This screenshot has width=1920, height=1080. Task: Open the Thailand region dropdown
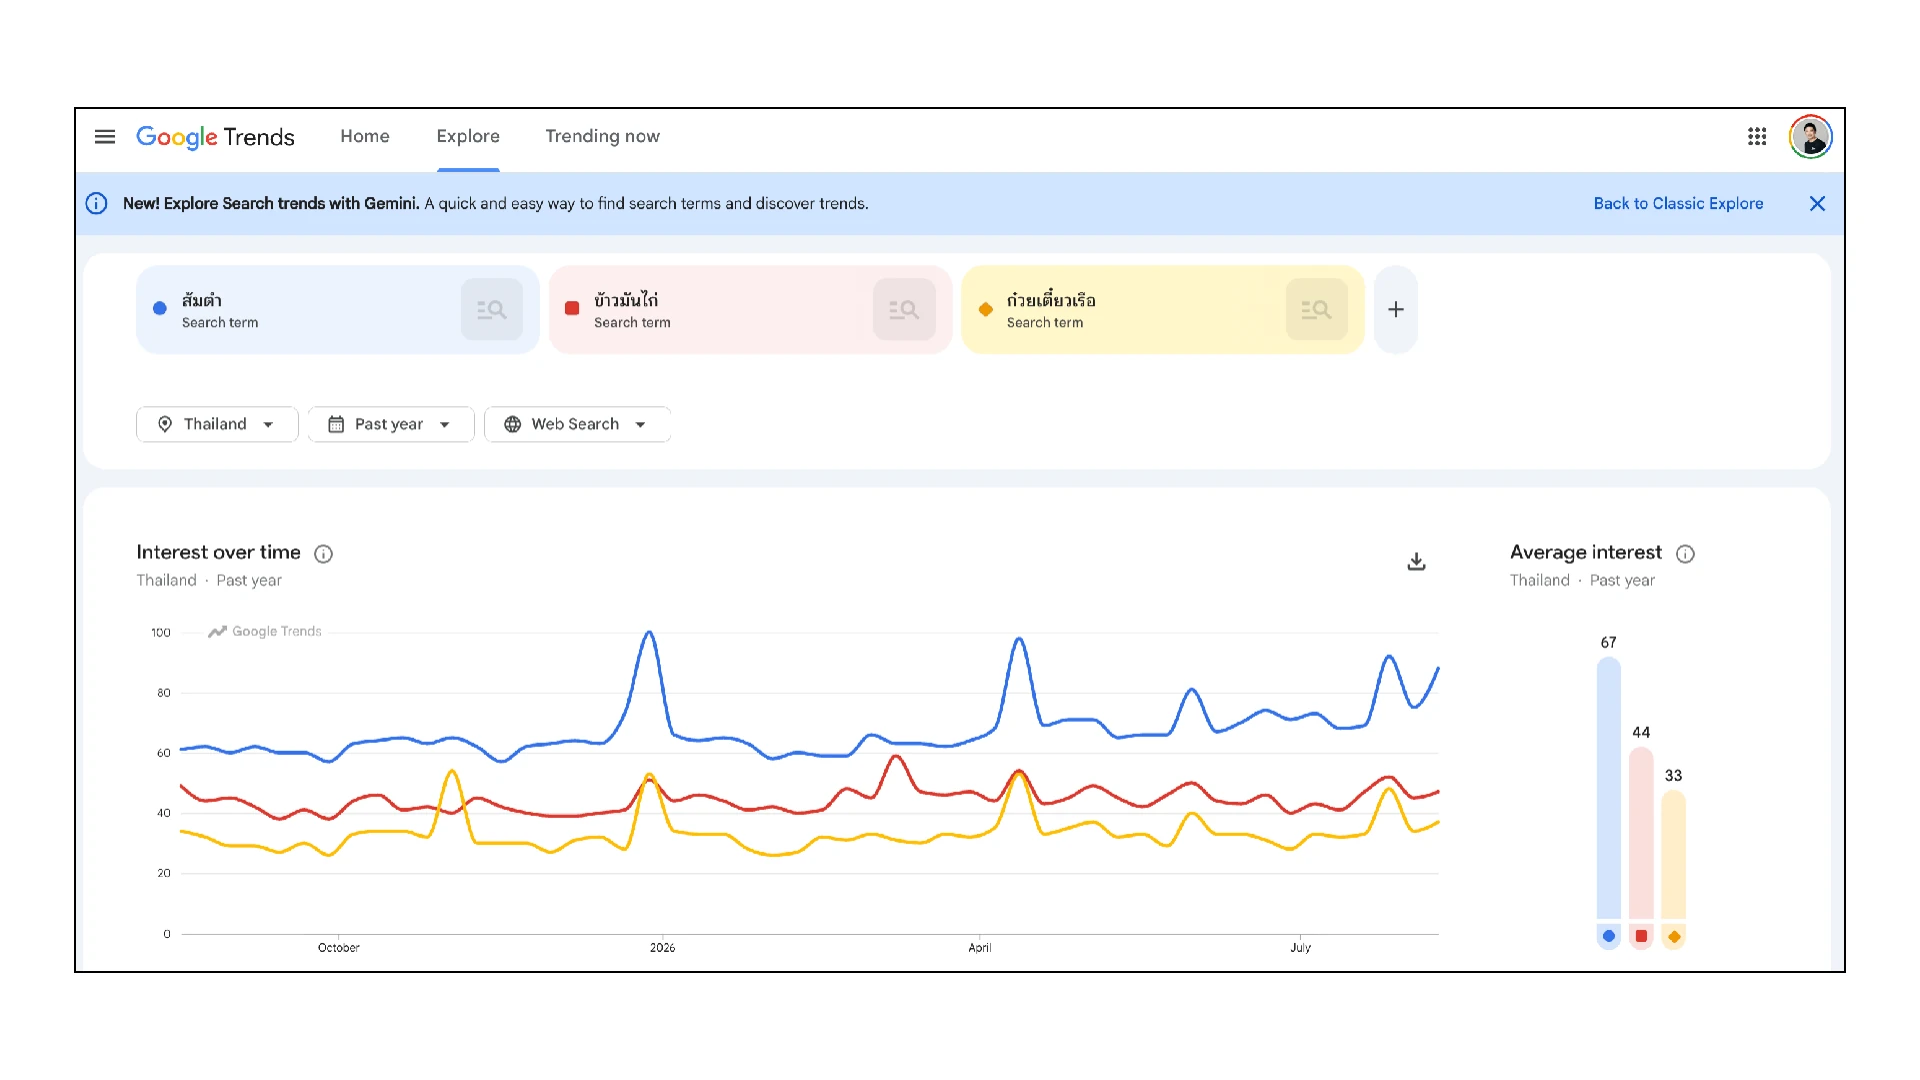pyautogui.click(x=217, y=424)
